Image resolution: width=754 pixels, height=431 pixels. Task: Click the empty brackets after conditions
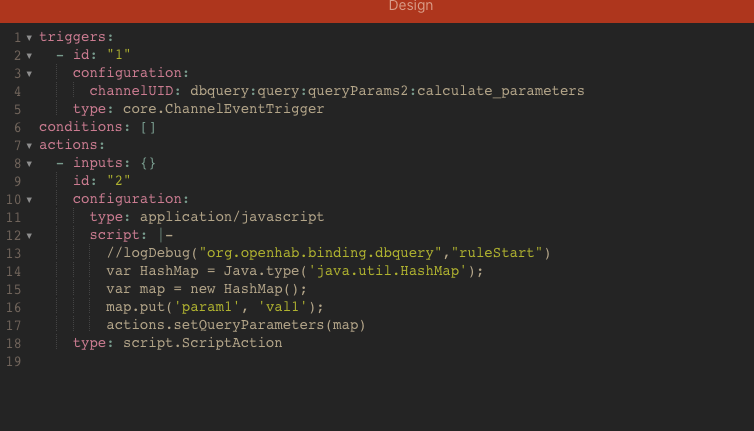pos(148,127)
